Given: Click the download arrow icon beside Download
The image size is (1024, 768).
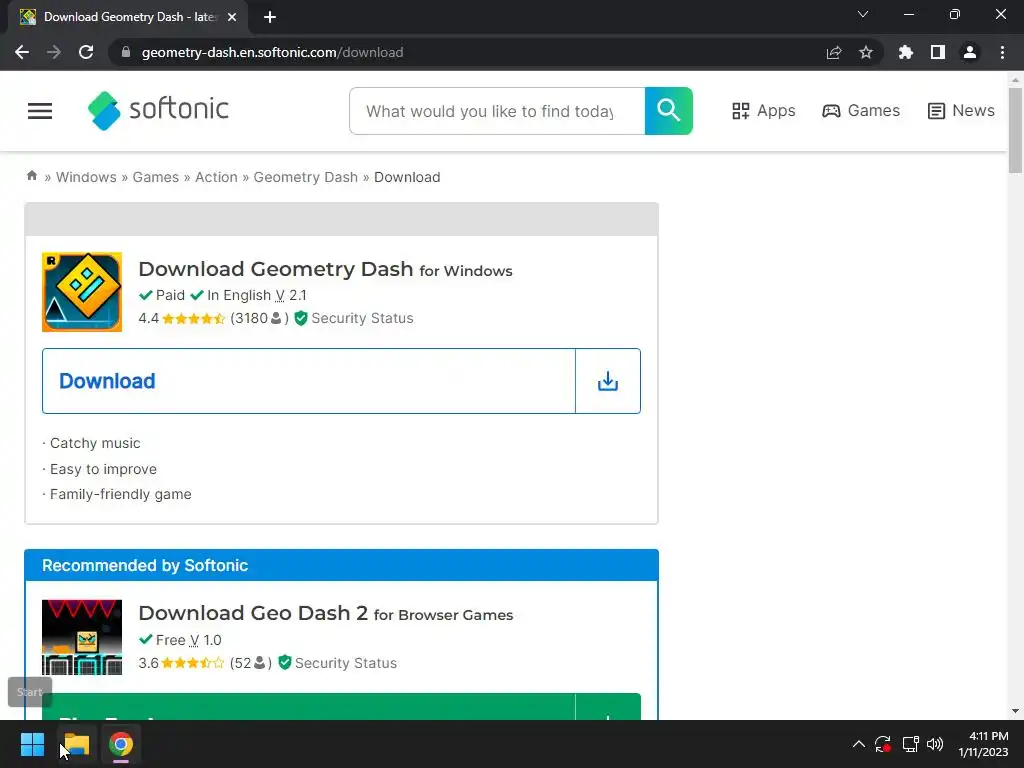Looking at the screenshot, I should (x=607, y=381).
